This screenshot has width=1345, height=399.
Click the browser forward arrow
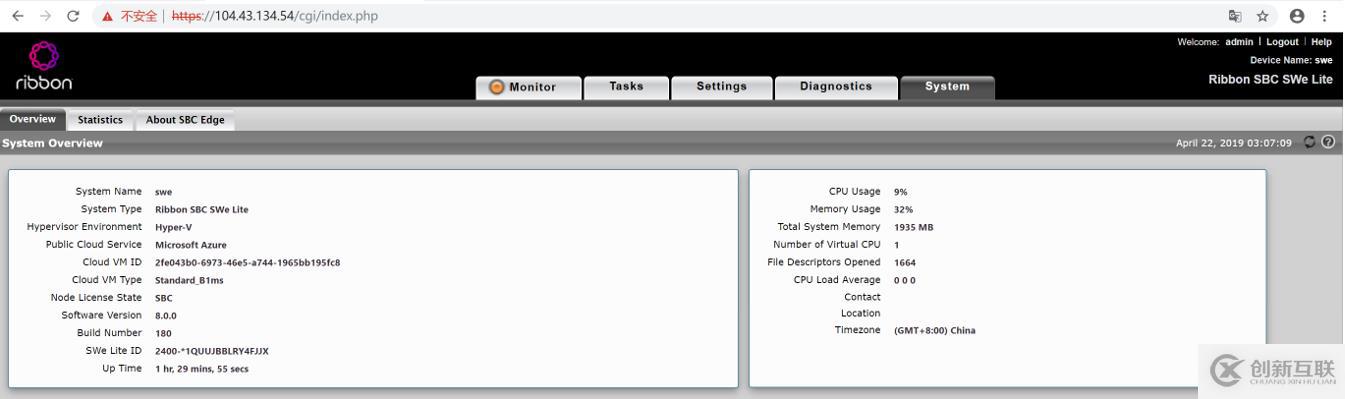point(45,16)
